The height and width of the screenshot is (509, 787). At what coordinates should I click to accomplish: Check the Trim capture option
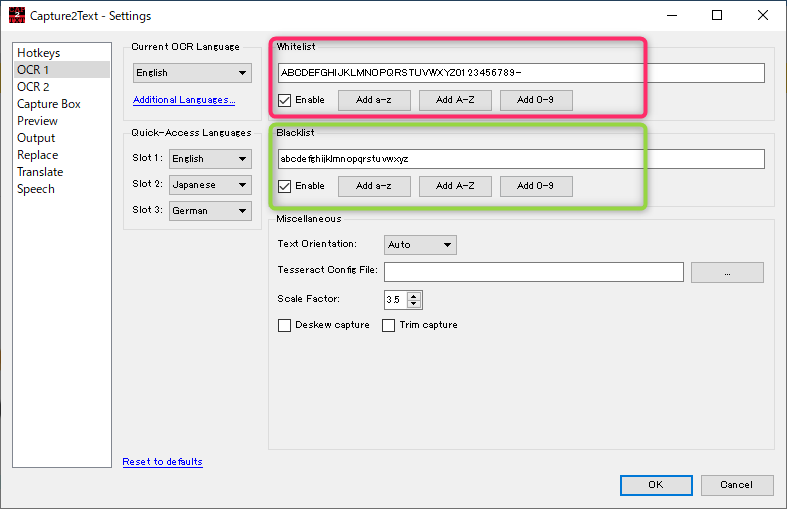click(x=389, y=325)
